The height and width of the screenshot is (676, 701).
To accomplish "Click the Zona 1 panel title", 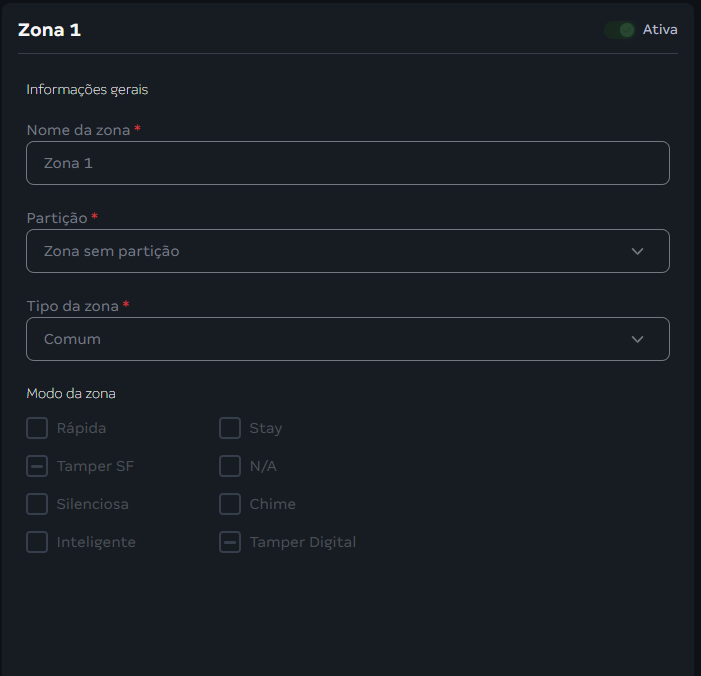I will [49, 30].
